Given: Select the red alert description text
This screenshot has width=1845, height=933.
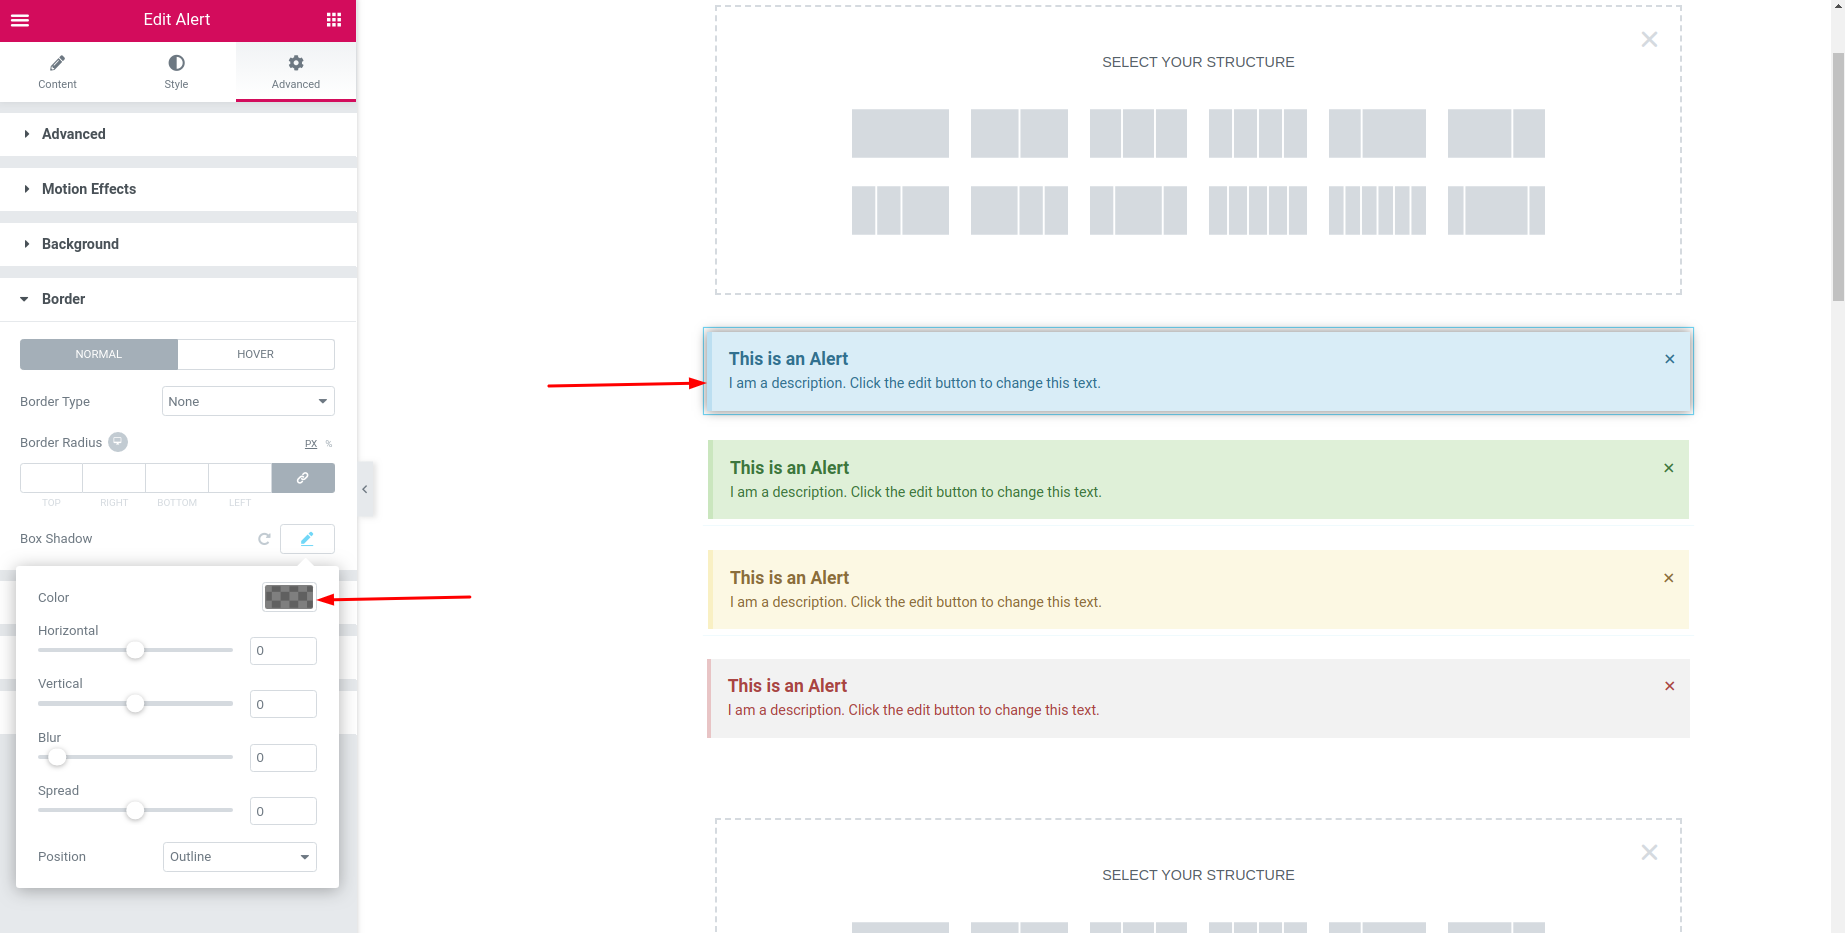Looking at the screenshot, I should coord(913,710).
